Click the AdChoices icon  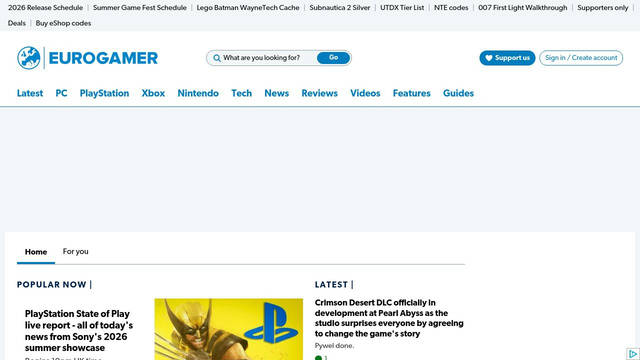(x=633, y=353)
